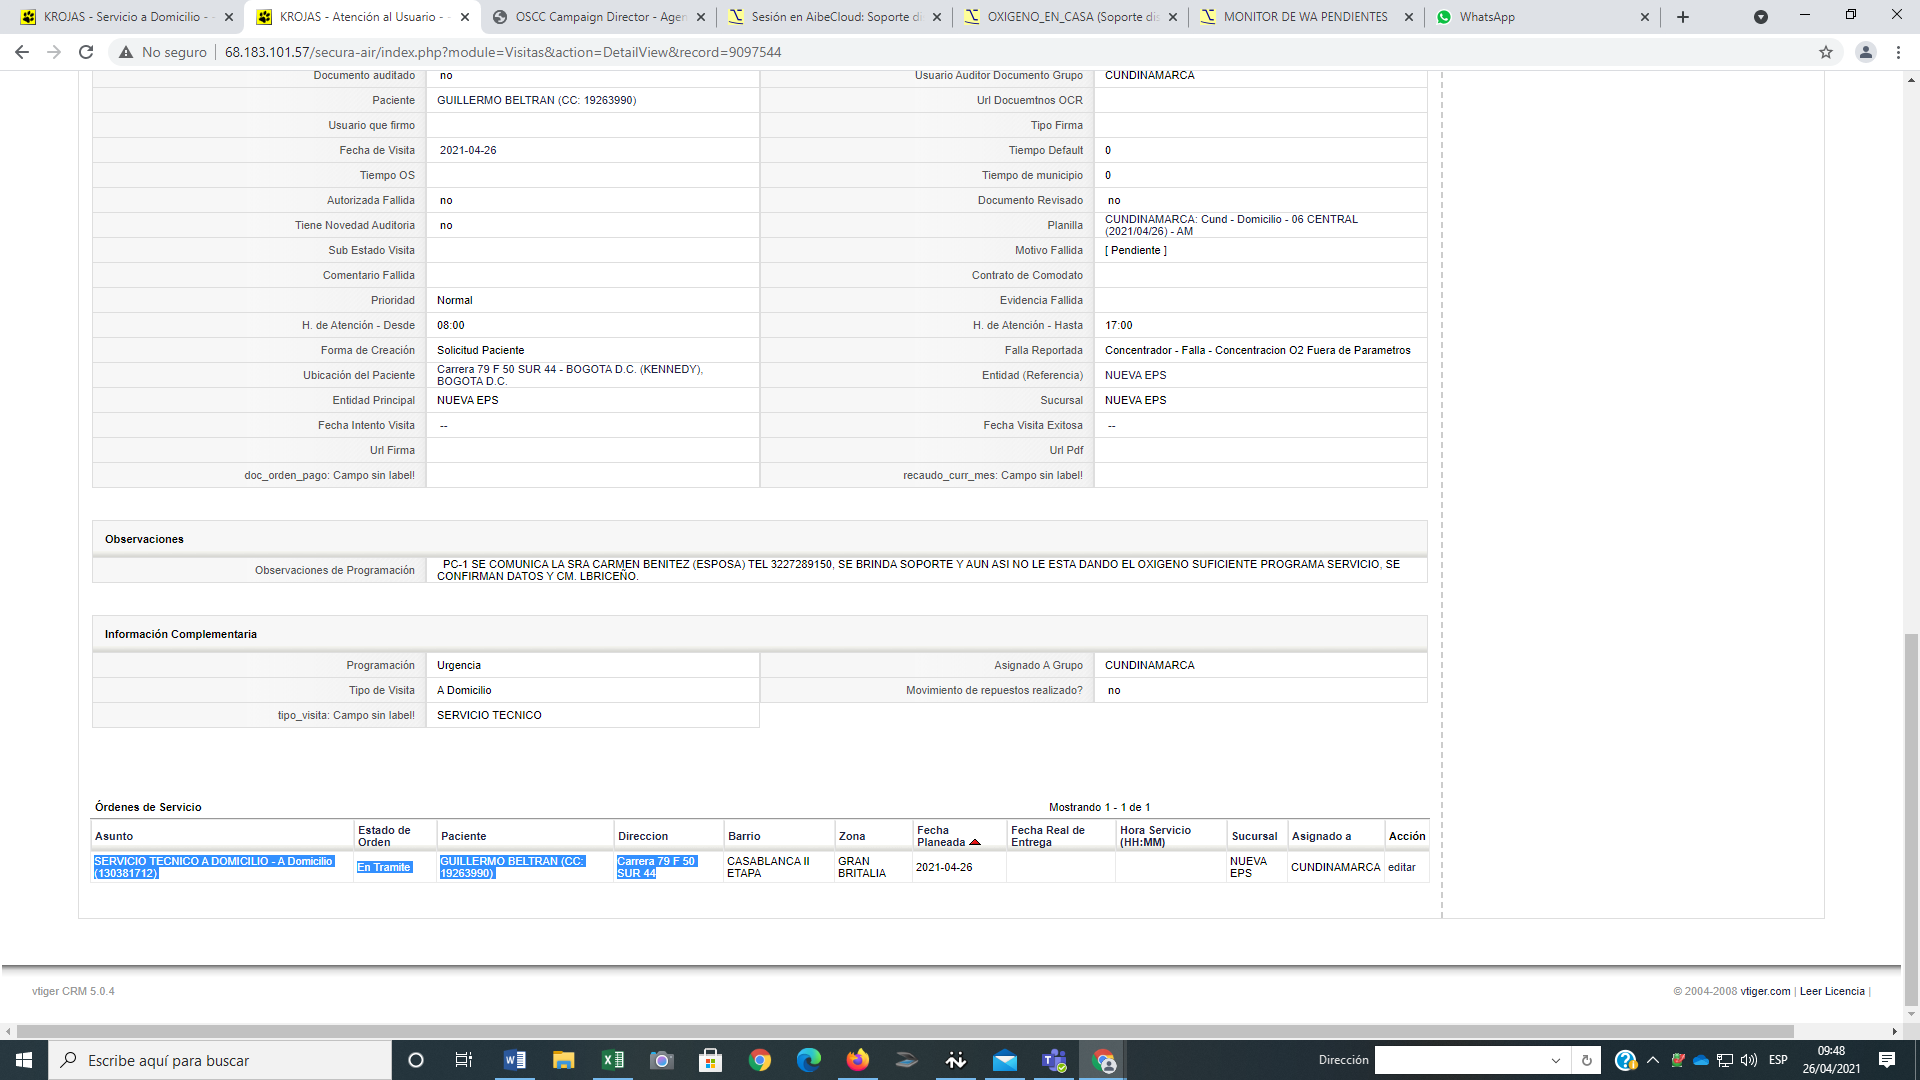Open the volume speaker icon
1920x1080 pixels.
(1749, 1060)
